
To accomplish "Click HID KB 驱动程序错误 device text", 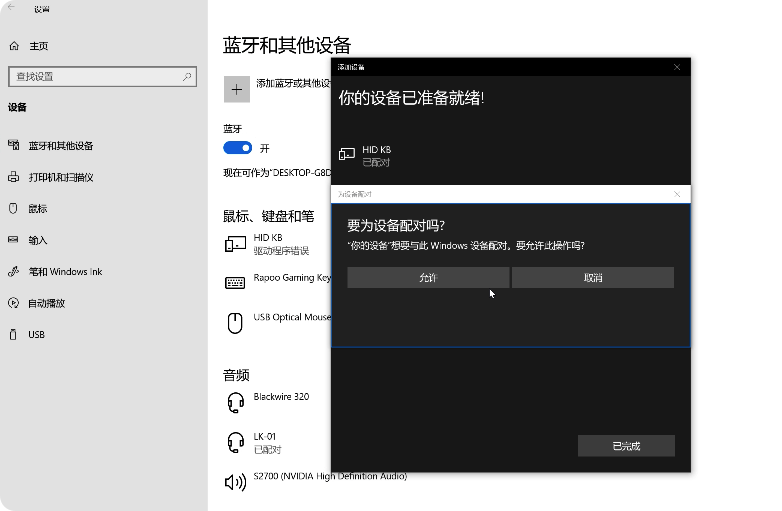I will point(281,244).
